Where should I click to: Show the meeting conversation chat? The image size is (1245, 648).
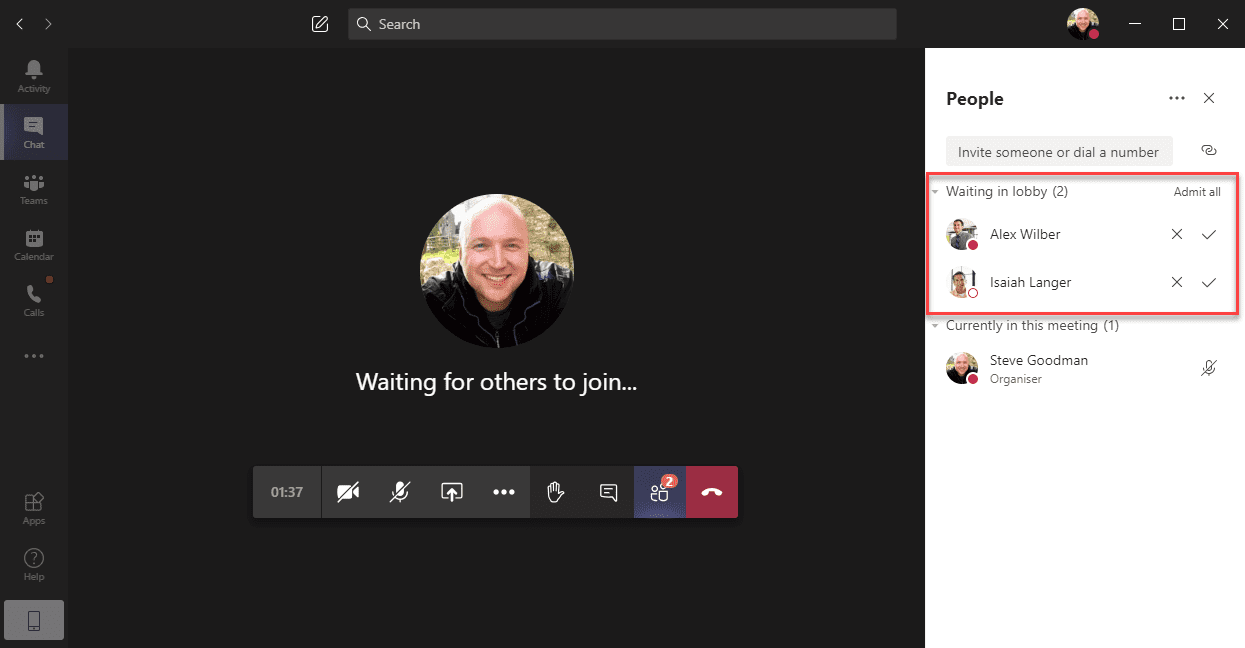click(x=608, y=492)
